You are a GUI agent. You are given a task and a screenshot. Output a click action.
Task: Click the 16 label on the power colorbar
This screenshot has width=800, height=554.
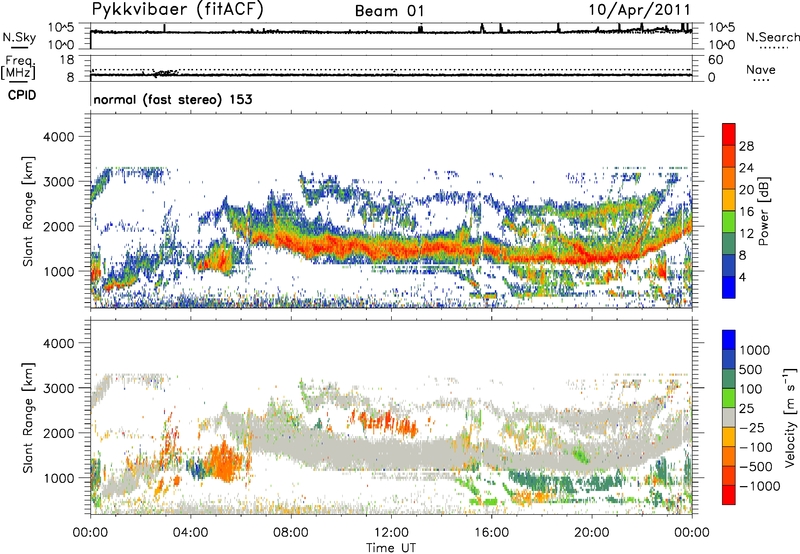click(746, 212)
